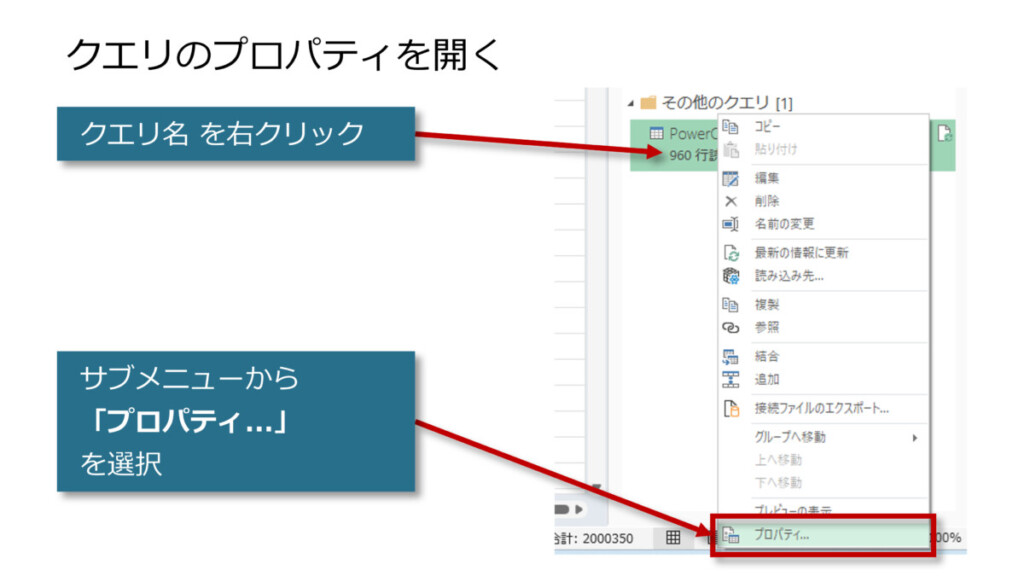Screen dimensions: 1024x576
Task: Click the 接続ファイルのエクスポート file icon
Action: point(730,408)
